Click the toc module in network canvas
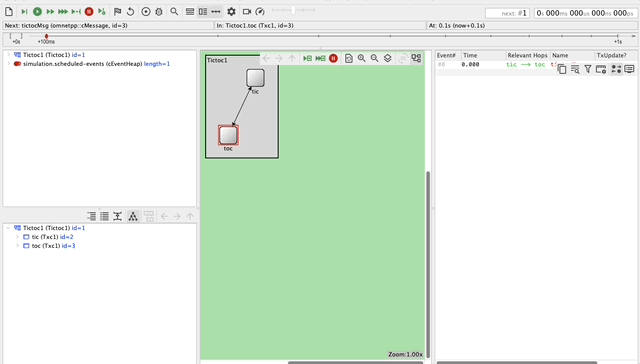This screenshot has width=640, height=364. [x=229, y=135]
